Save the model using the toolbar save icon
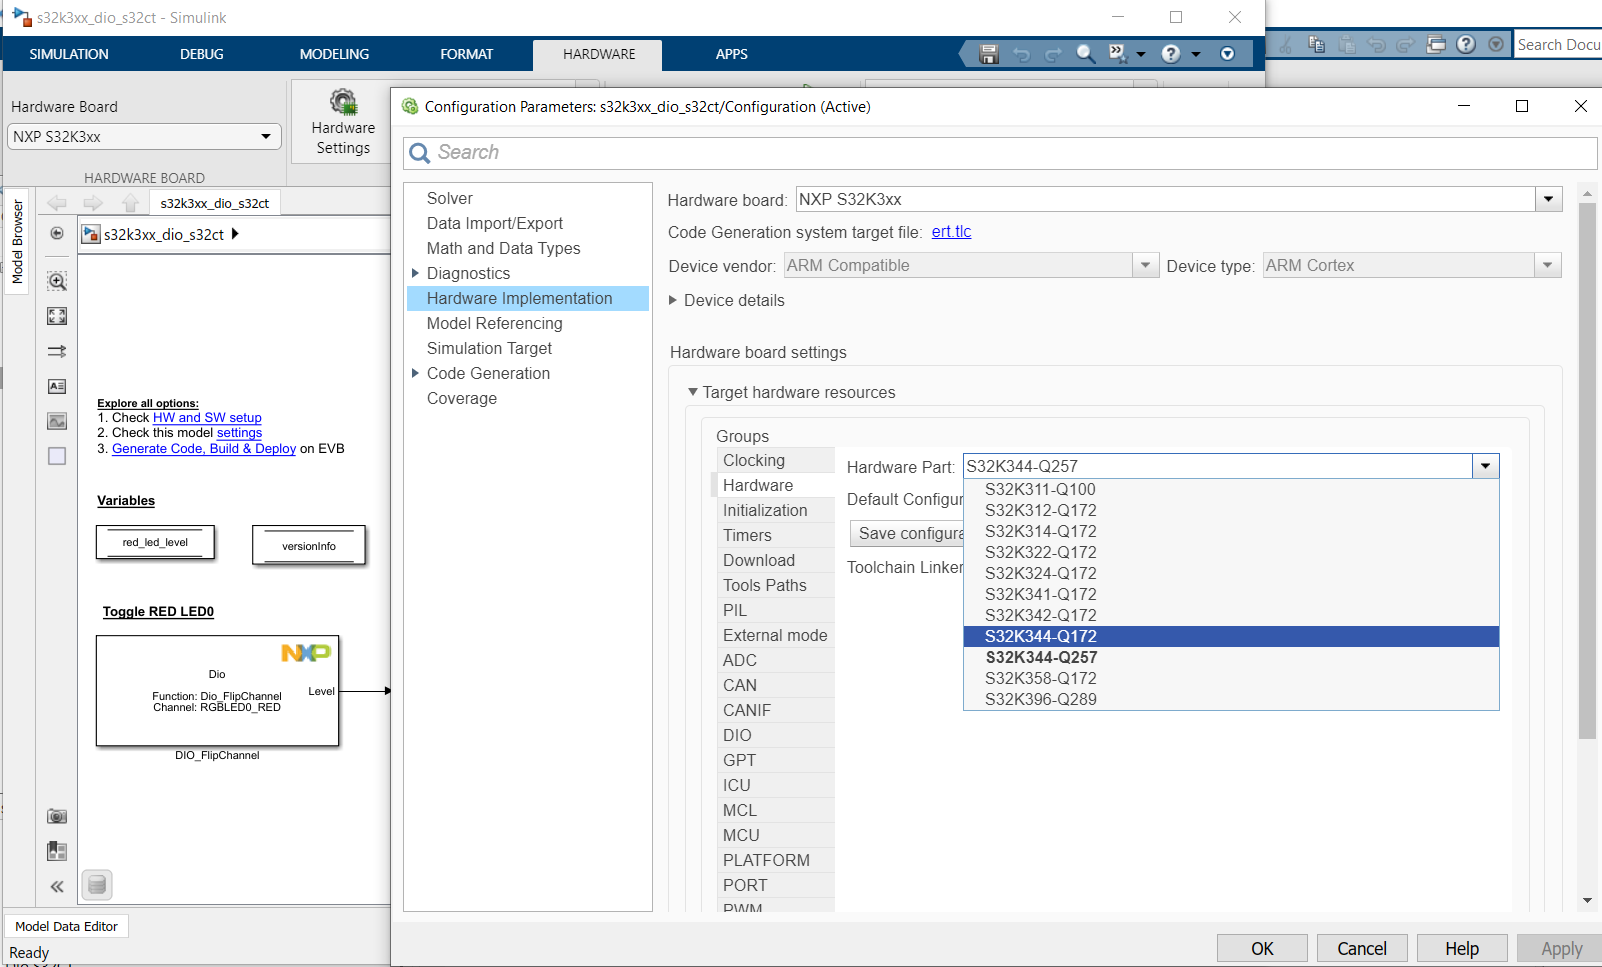 (988, 54)
